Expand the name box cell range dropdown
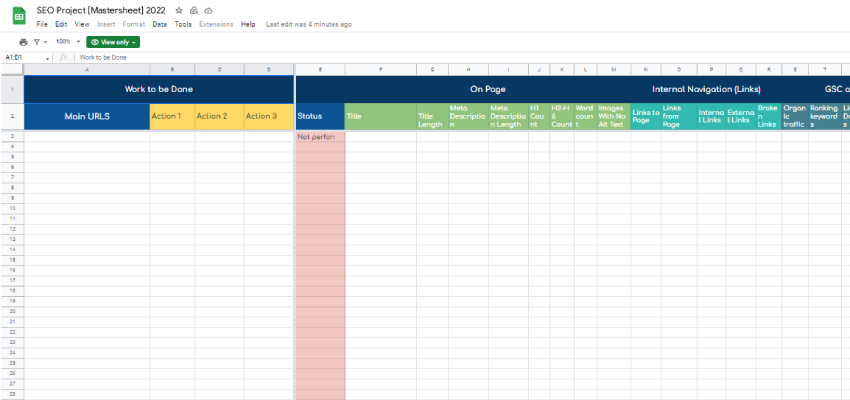The image size is (850, 400). 47,58
